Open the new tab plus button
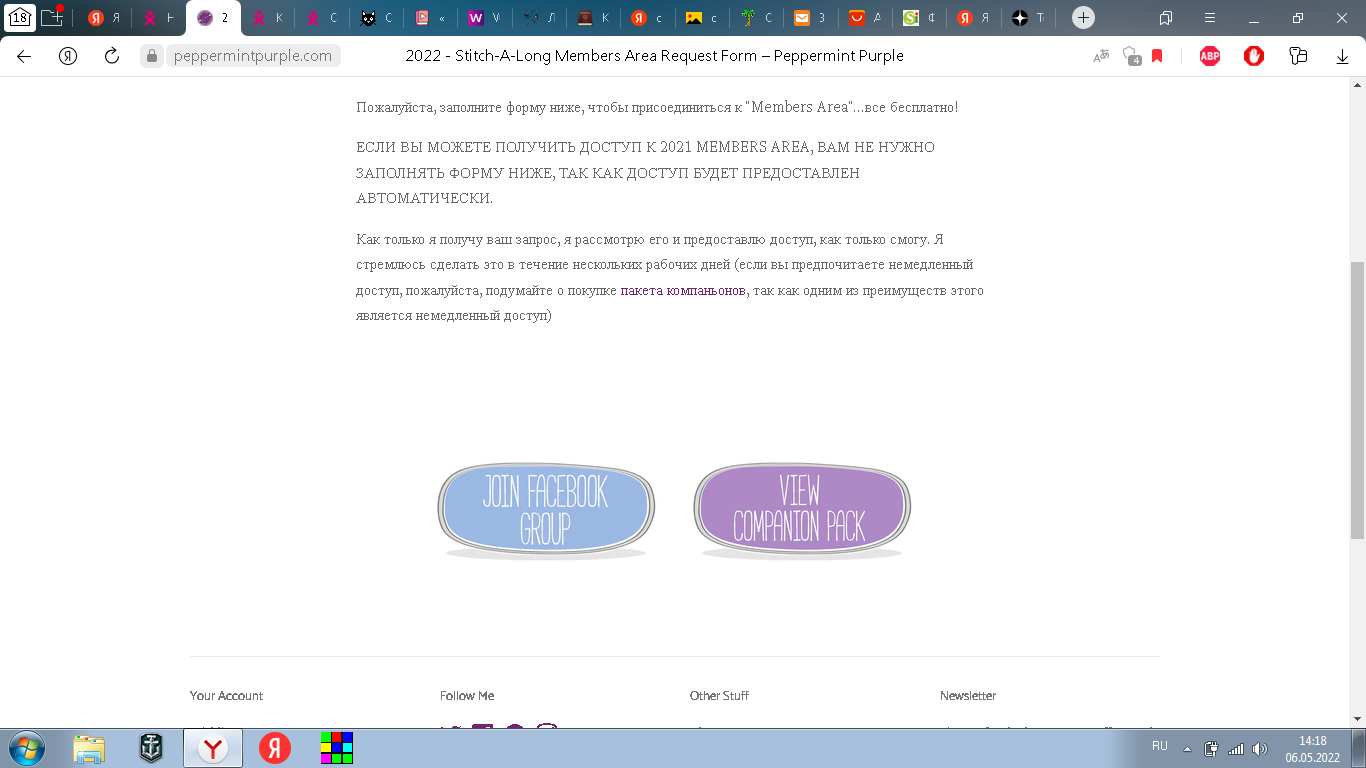Screen dimensions: 1366x768 coord(1083,18)
